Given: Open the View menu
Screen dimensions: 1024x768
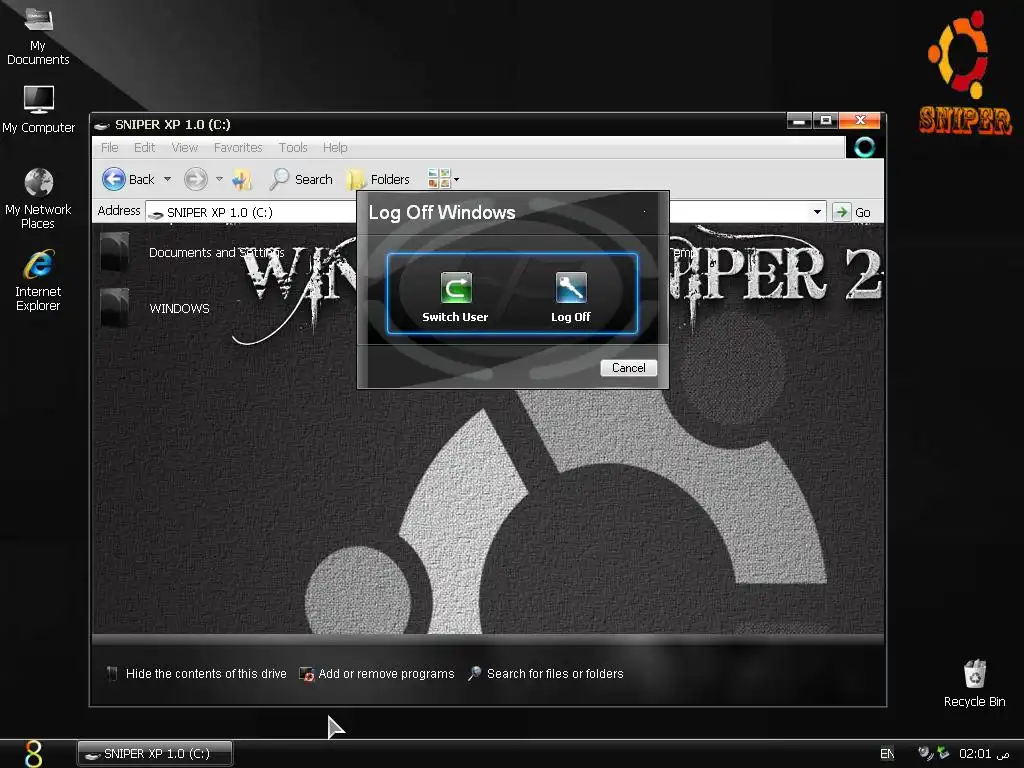Looking at the screenshot, I should [x=185, y=148].
